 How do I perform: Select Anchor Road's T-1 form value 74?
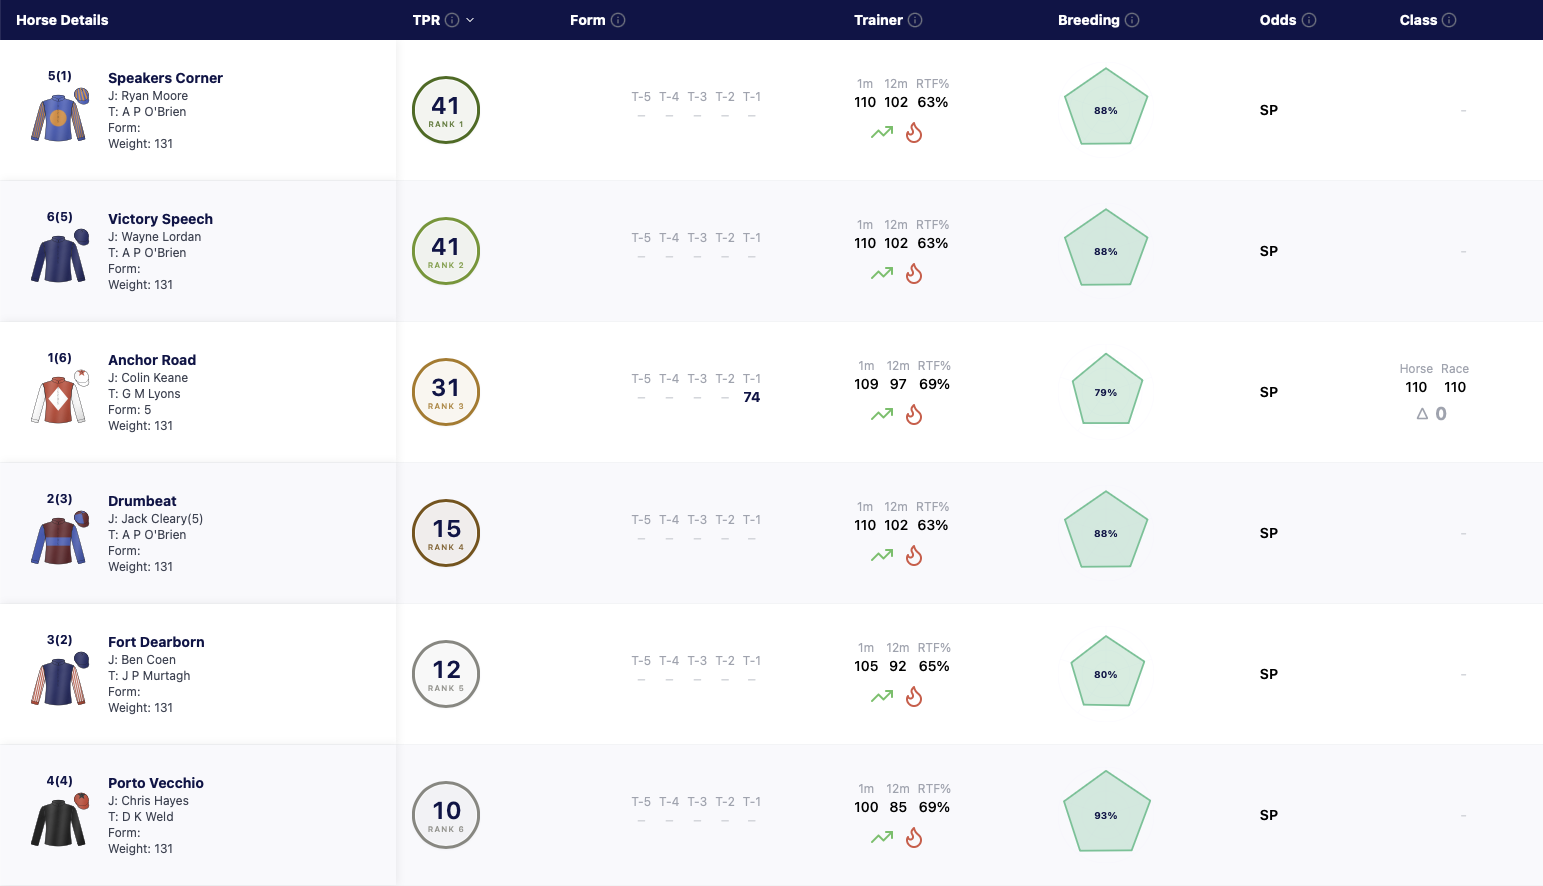point(752,397)
